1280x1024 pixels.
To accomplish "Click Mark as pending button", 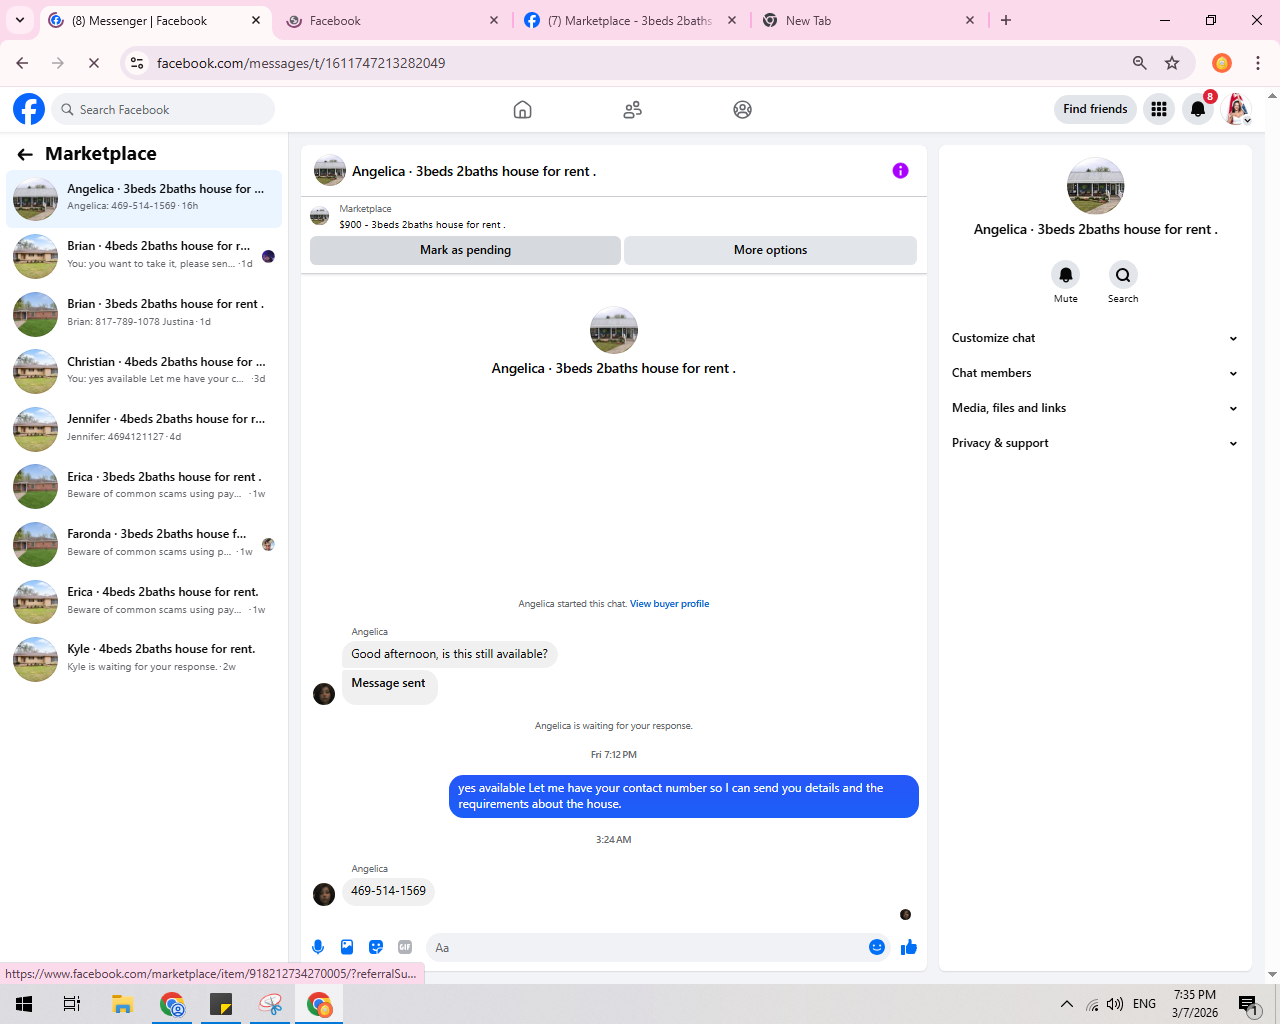I will (465, 250).
